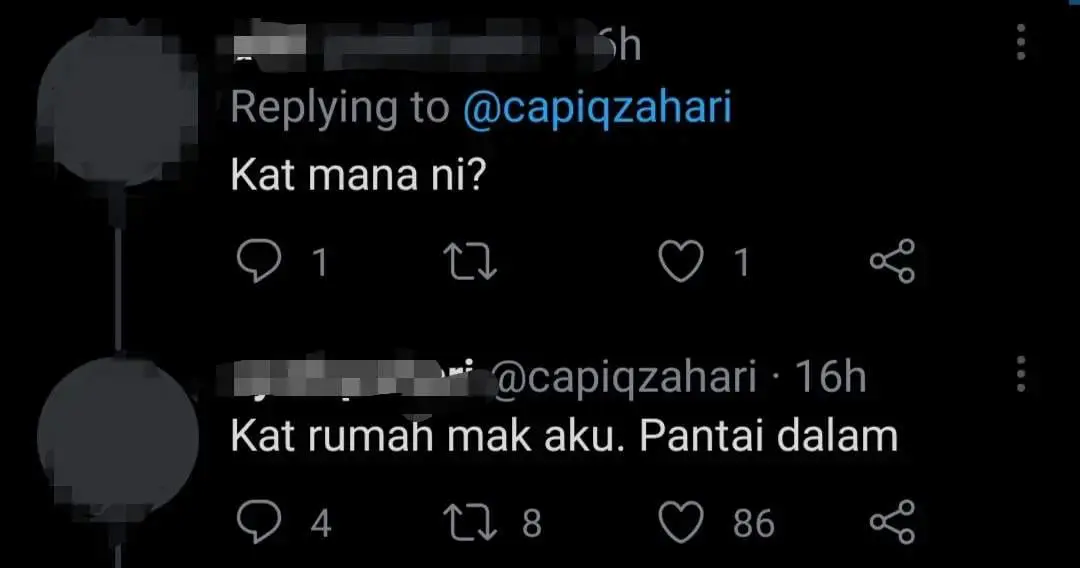Screen dimensions: 1080x568
Task: Share the "Pantai dalam" tweet
Action: click(892, 522)
